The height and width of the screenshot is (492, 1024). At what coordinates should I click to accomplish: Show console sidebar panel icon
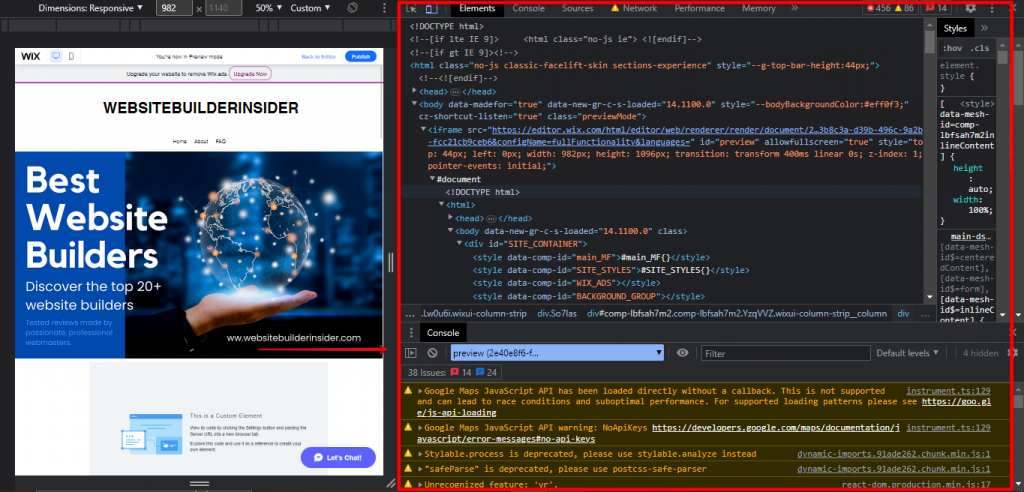pos(411,353)
